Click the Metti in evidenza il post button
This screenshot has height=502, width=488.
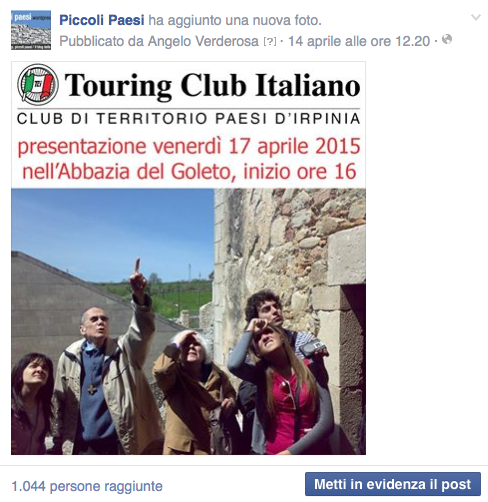(x=393, y=484)
